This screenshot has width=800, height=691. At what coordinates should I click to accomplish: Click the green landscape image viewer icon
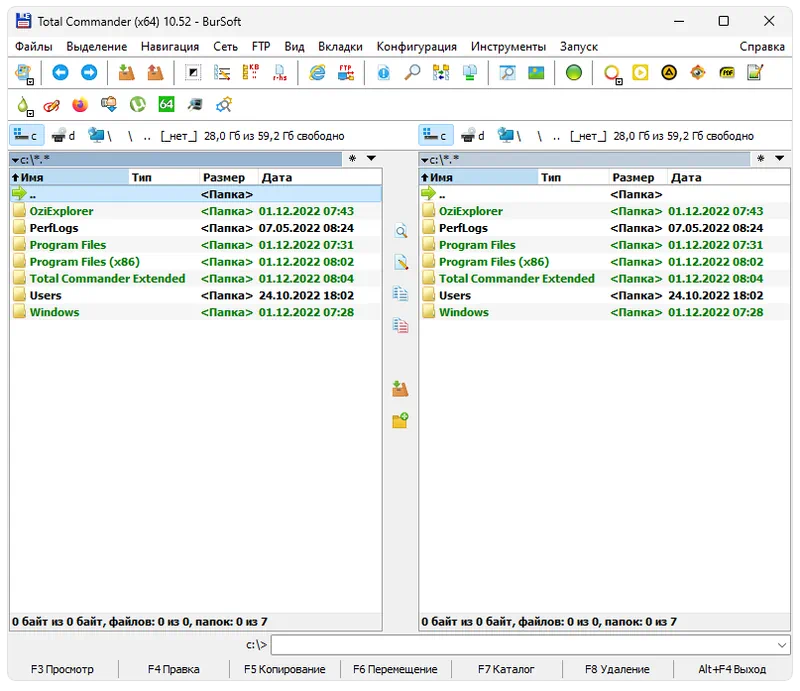pyautogui.click(x=536, y=72)
